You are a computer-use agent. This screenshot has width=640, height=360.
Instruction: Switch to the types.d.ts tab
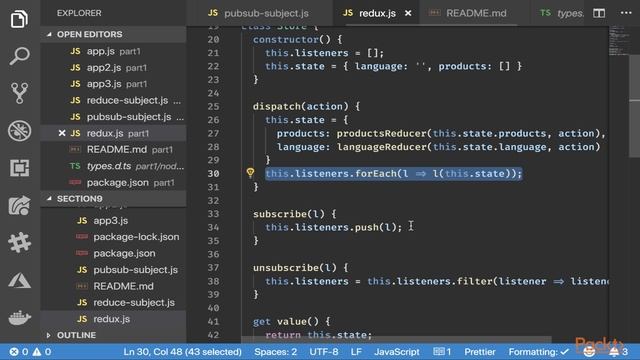click(561, 13)
